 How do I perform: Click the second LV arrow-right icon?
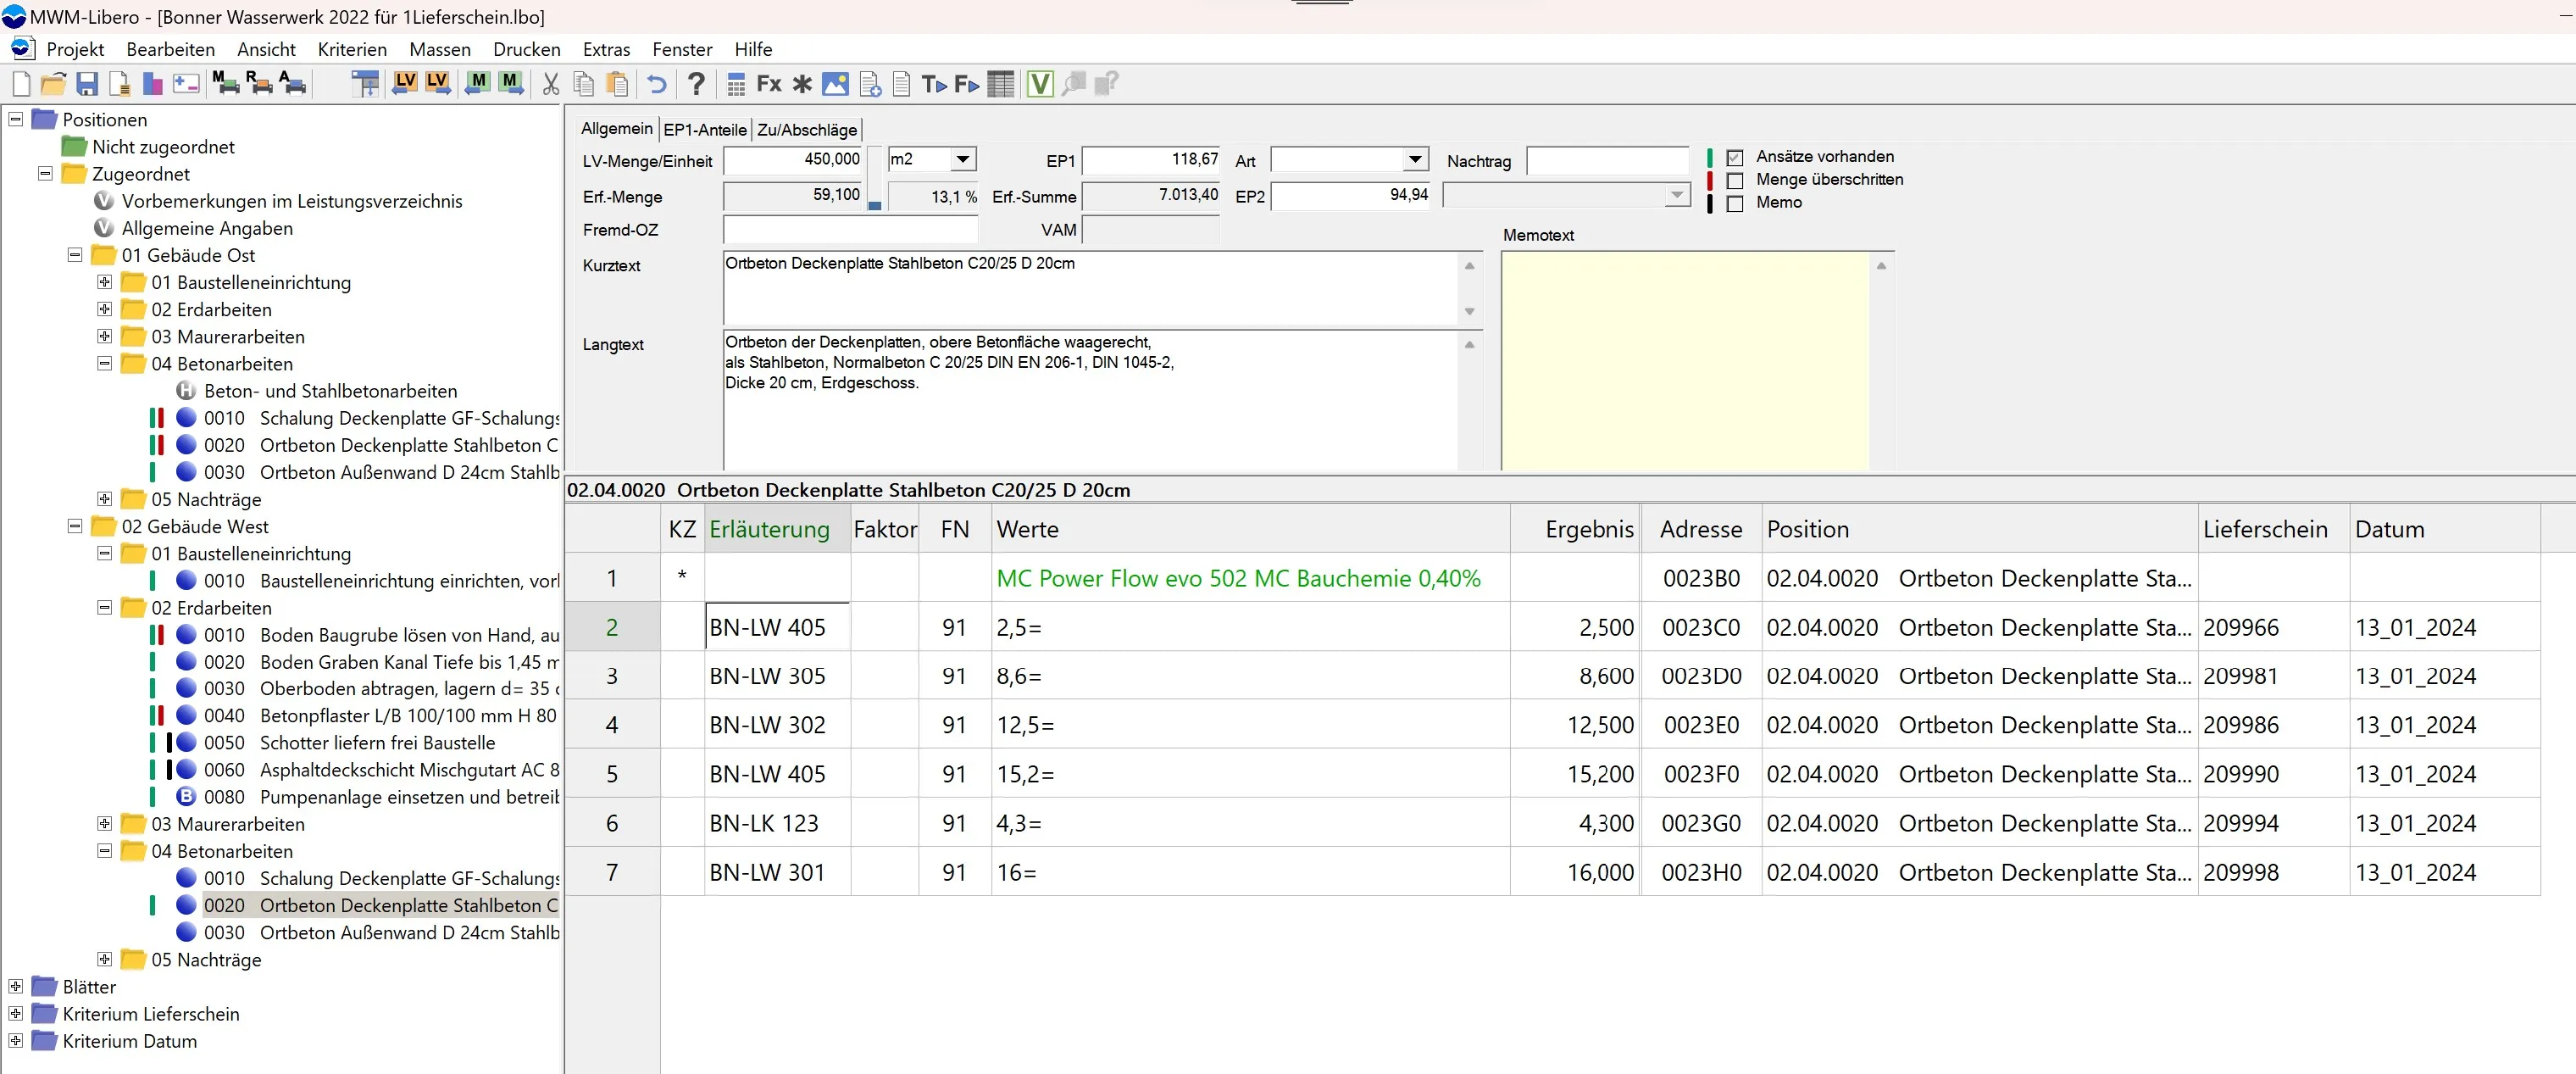coord(438,84)
